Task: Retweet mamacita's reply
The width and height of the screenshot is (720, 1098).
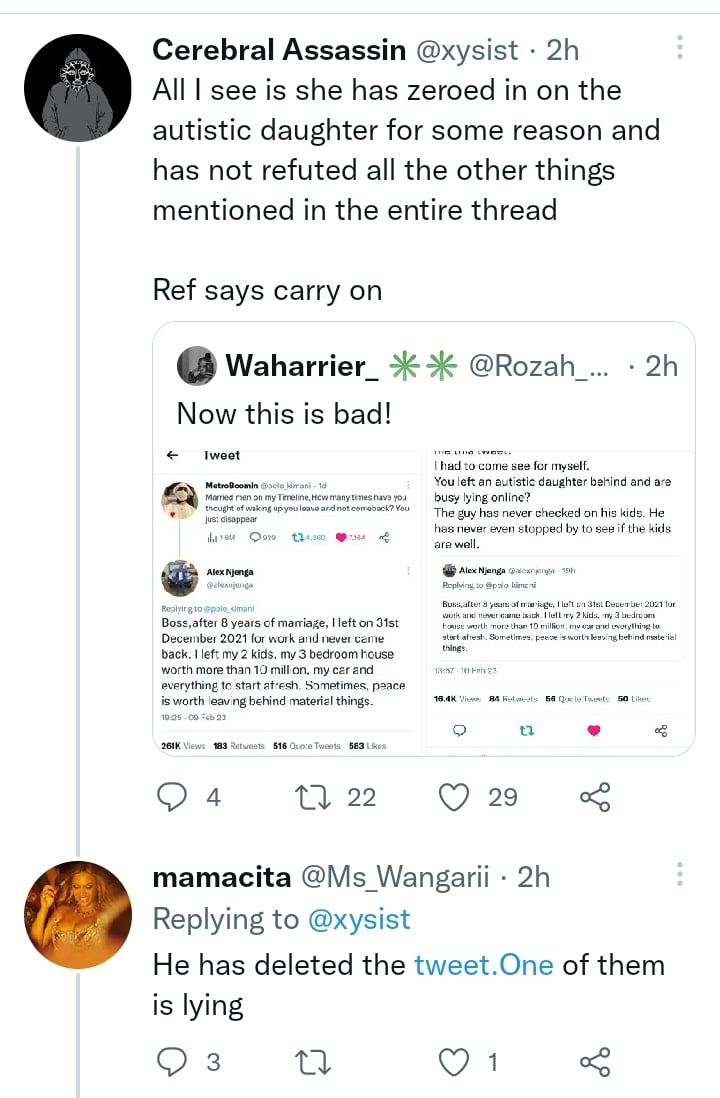Action: click(314, 1062)
